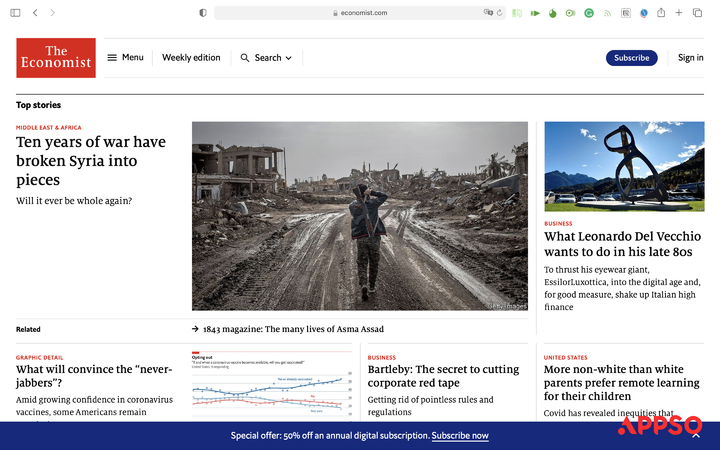The height and width of the screenshot is (450, 720).
Task: Open the Menu hamburger
Action: coord(125,57)
